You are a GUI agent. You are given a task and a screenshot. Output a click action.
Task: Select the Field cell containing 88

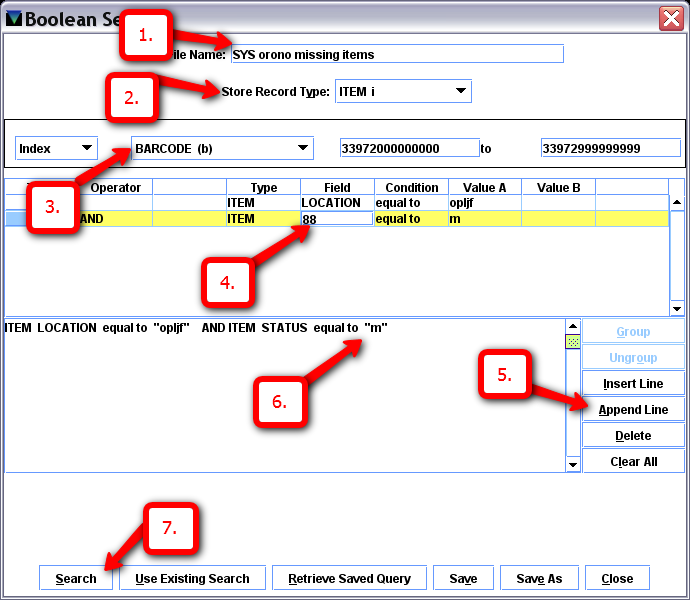pyautogui.click(x=337, y=218)
